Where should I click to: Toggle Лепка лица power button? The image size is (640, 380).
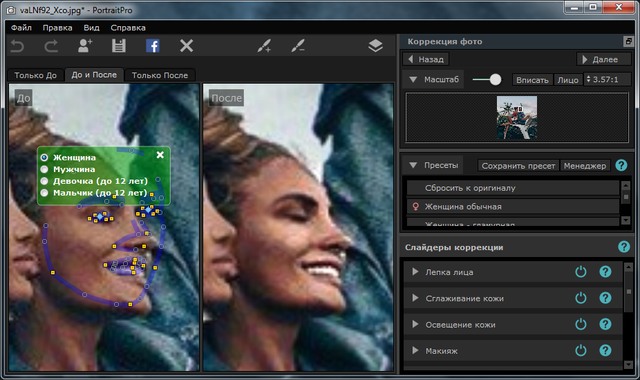coord(580,272)
